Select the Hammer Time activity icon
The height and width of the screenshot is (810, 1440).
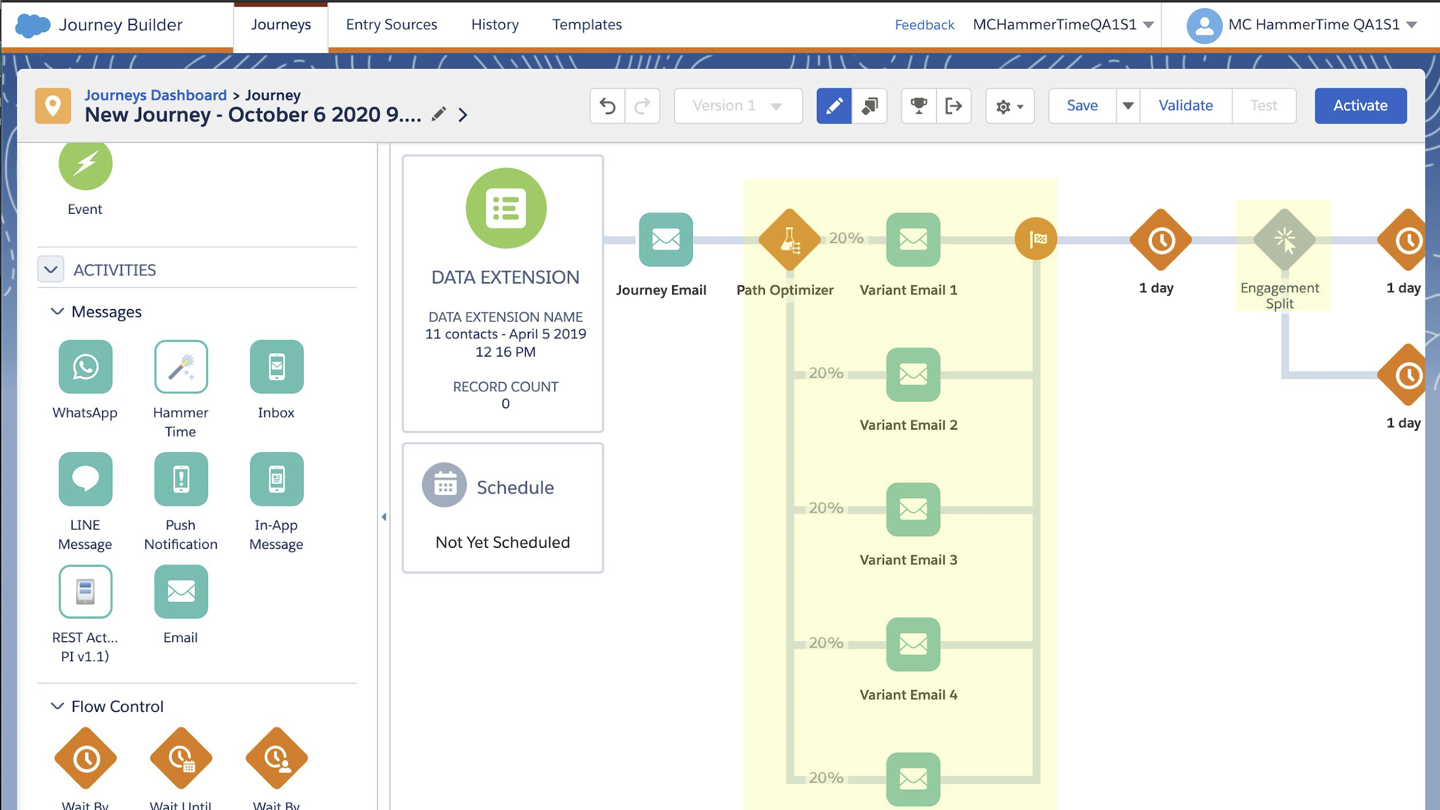tap(181, 367)
